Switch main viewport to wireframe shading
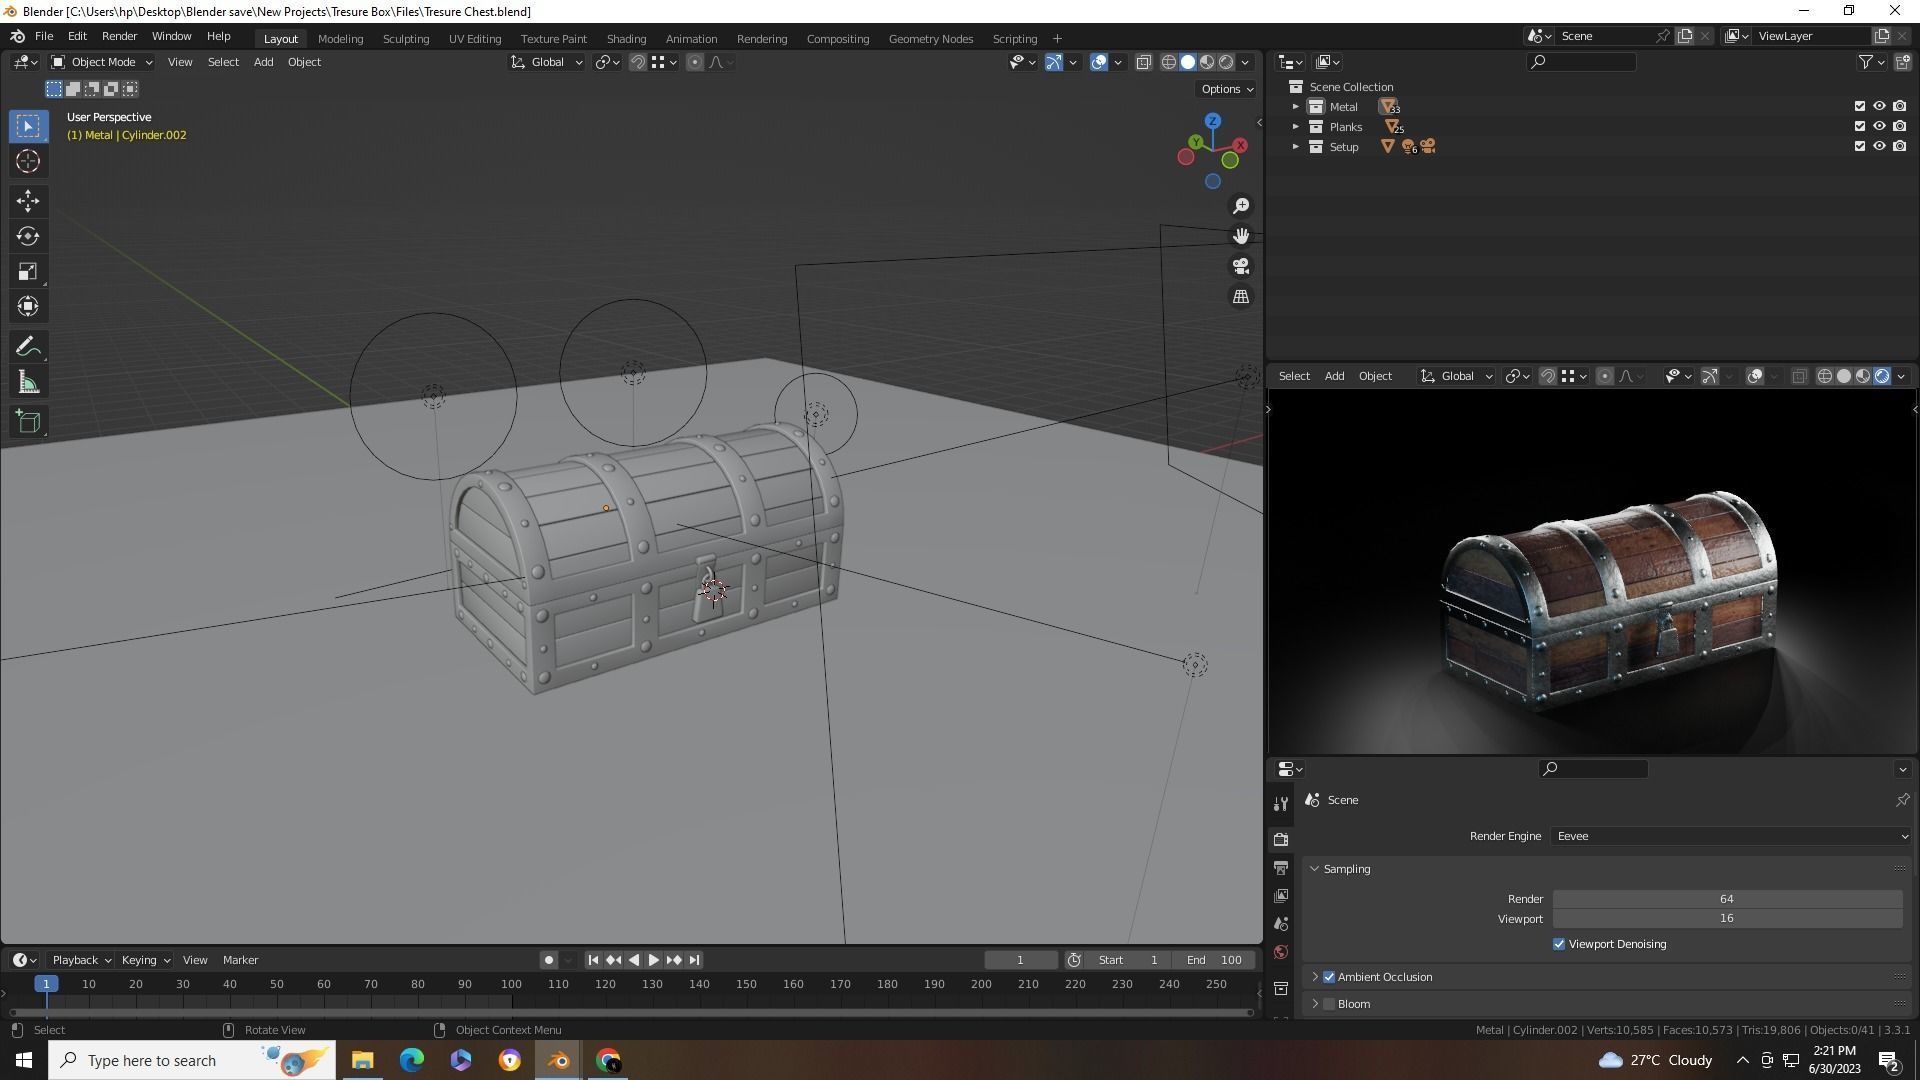 click(1168, 62)
